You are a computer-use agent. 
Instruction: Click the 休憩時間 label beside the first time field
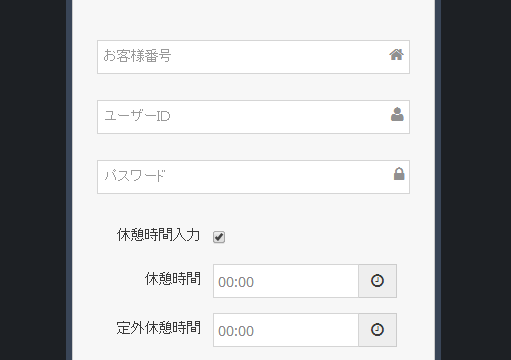tap(173, 279)
